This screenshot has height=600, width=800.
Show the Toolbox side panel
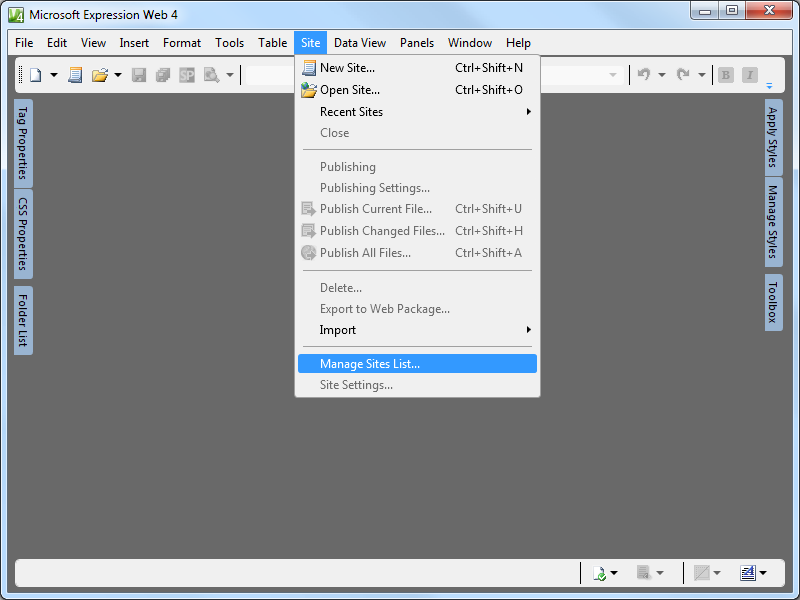point(773,303)
